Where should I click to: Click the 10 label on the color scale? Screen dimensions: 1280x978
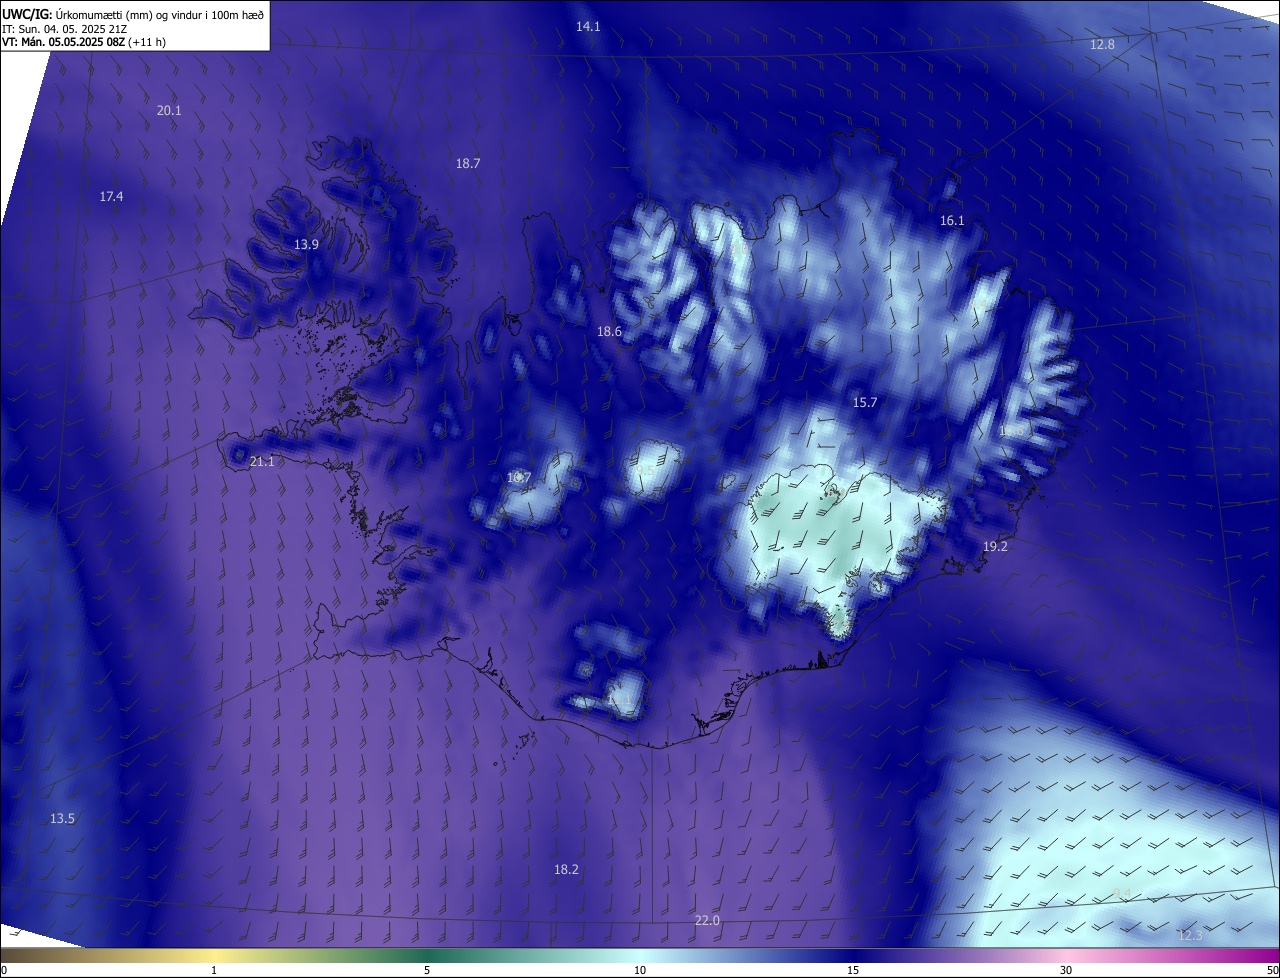point(640,970)
